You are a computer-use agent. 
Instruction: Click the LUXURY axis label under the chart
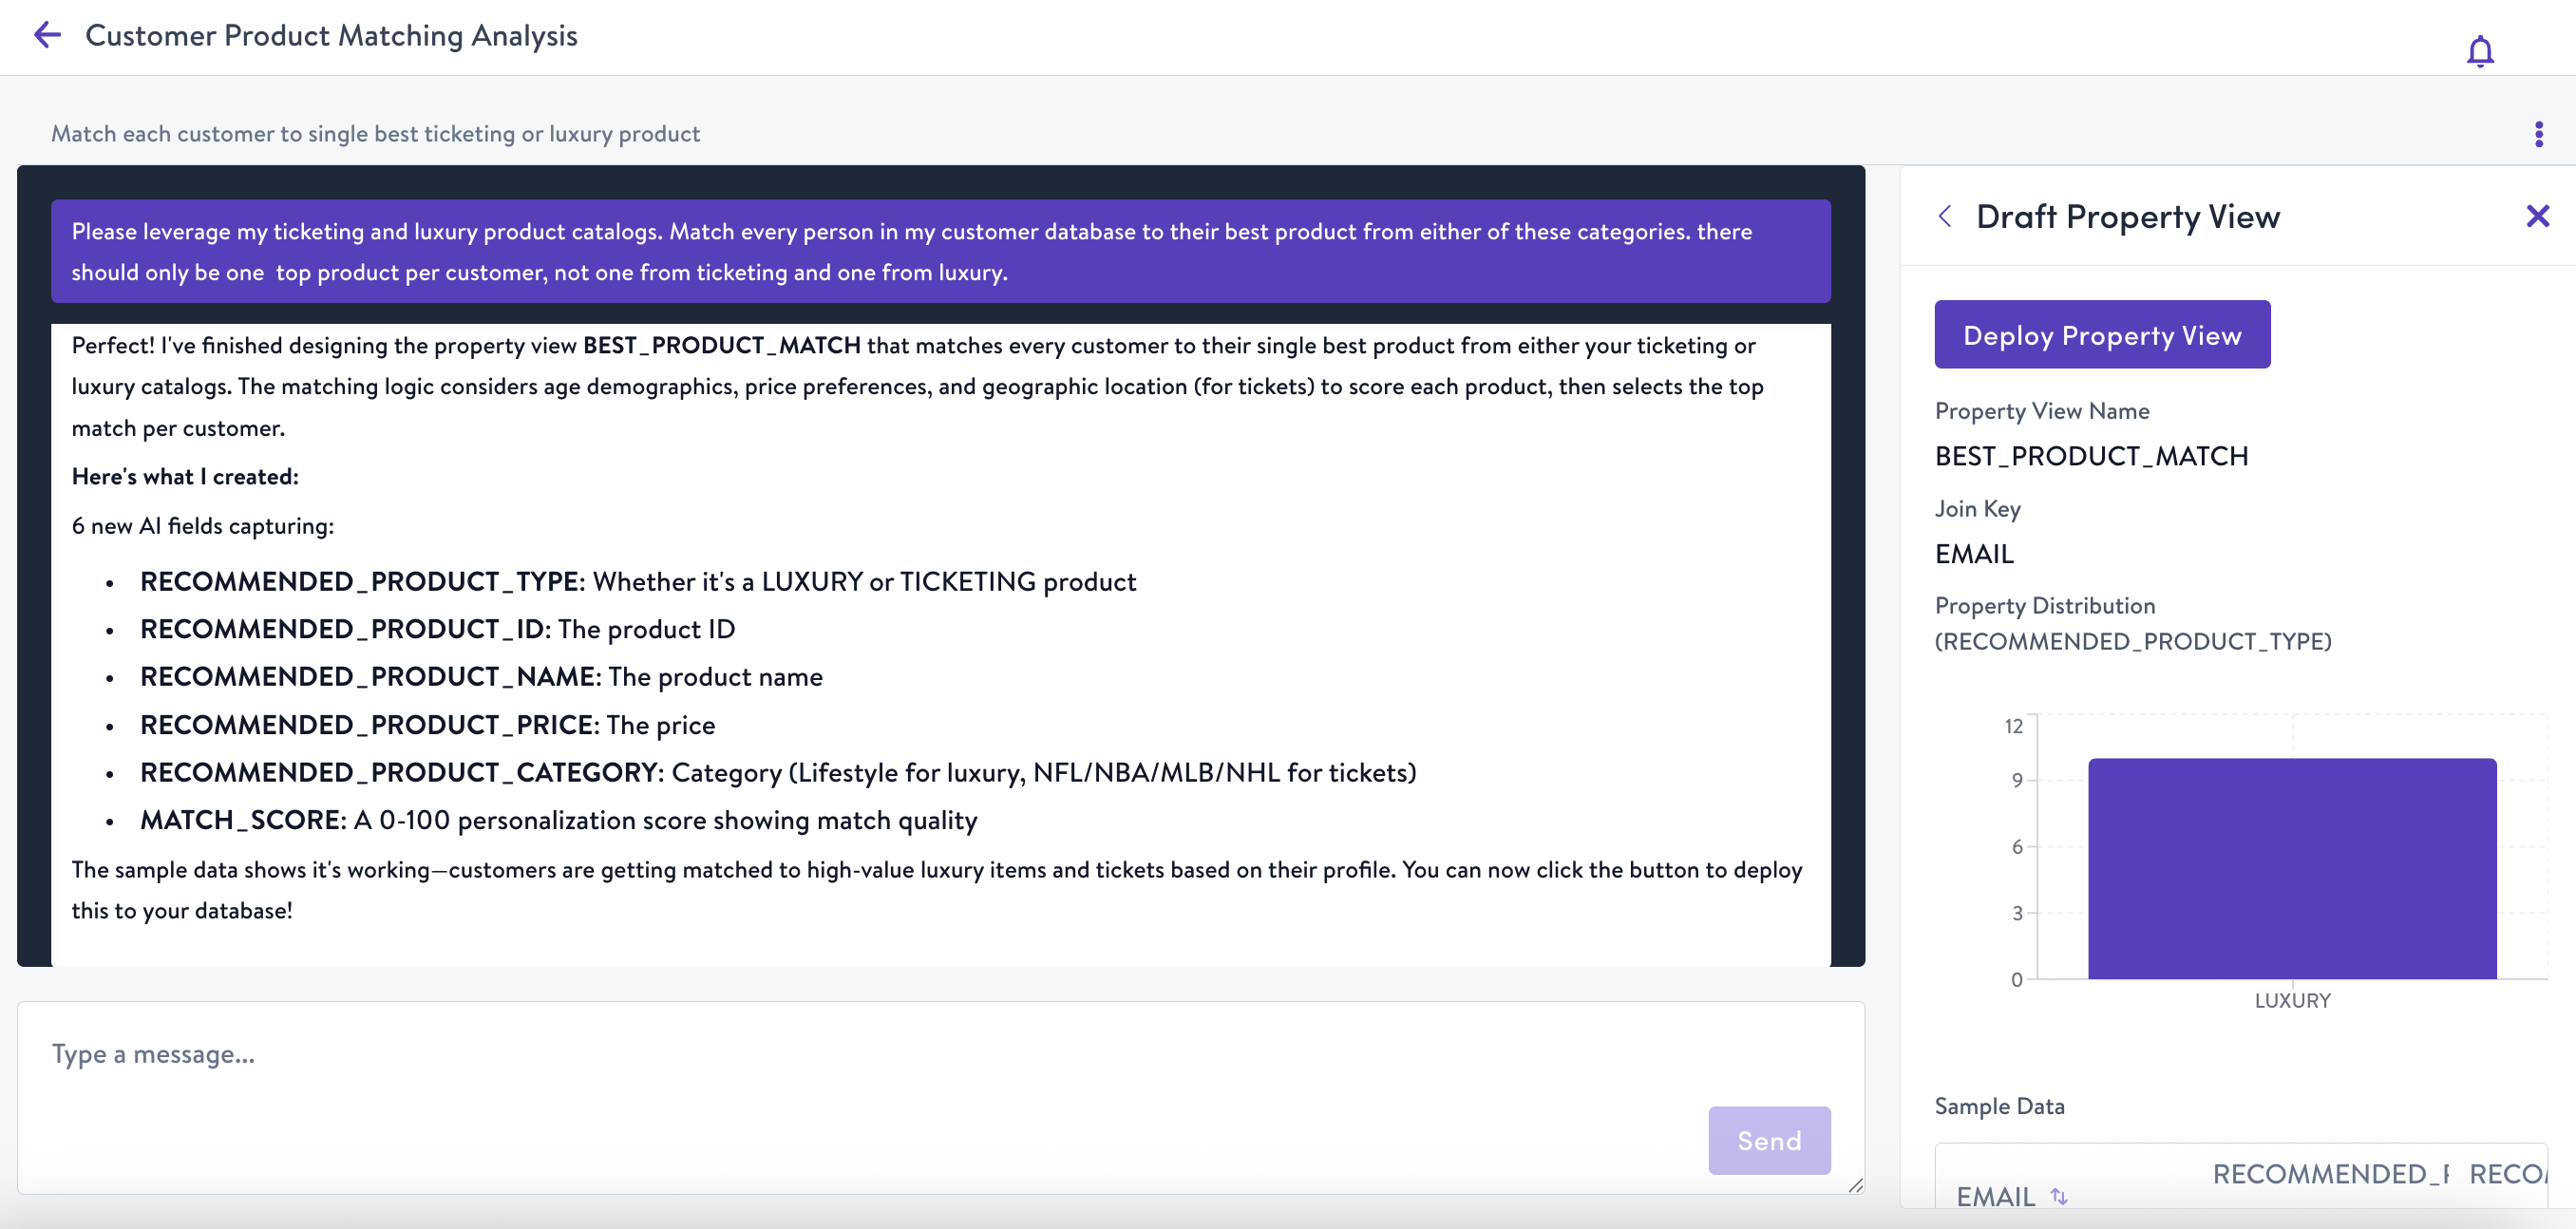tap(2292, 1000)
